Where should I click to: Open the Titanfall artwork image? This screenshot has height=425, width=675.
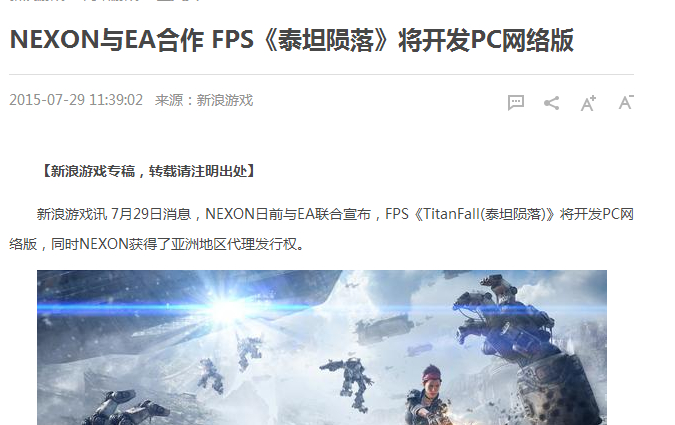(x=322, y=347)
